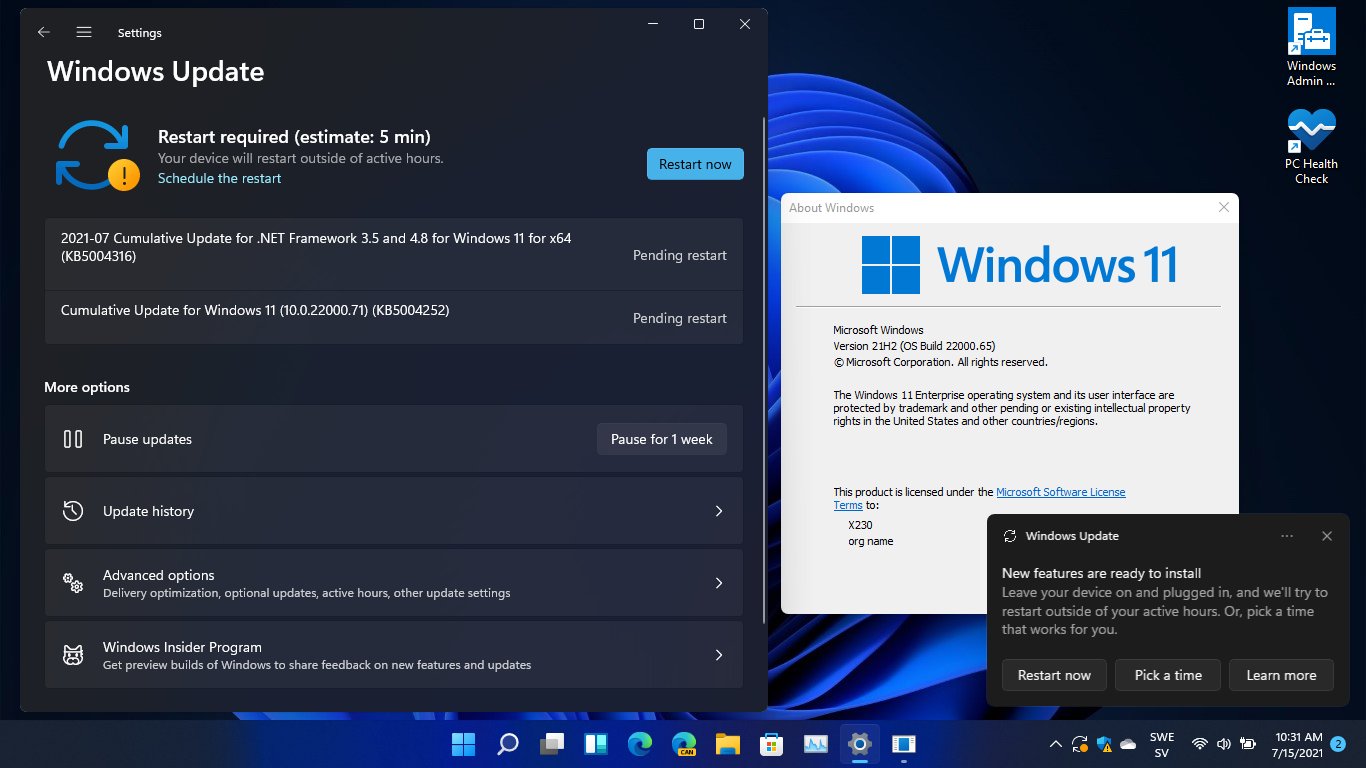Click the Windows Update sync status icon
Viewport: 1366px width, 768px height.
[x=97, y=156]
